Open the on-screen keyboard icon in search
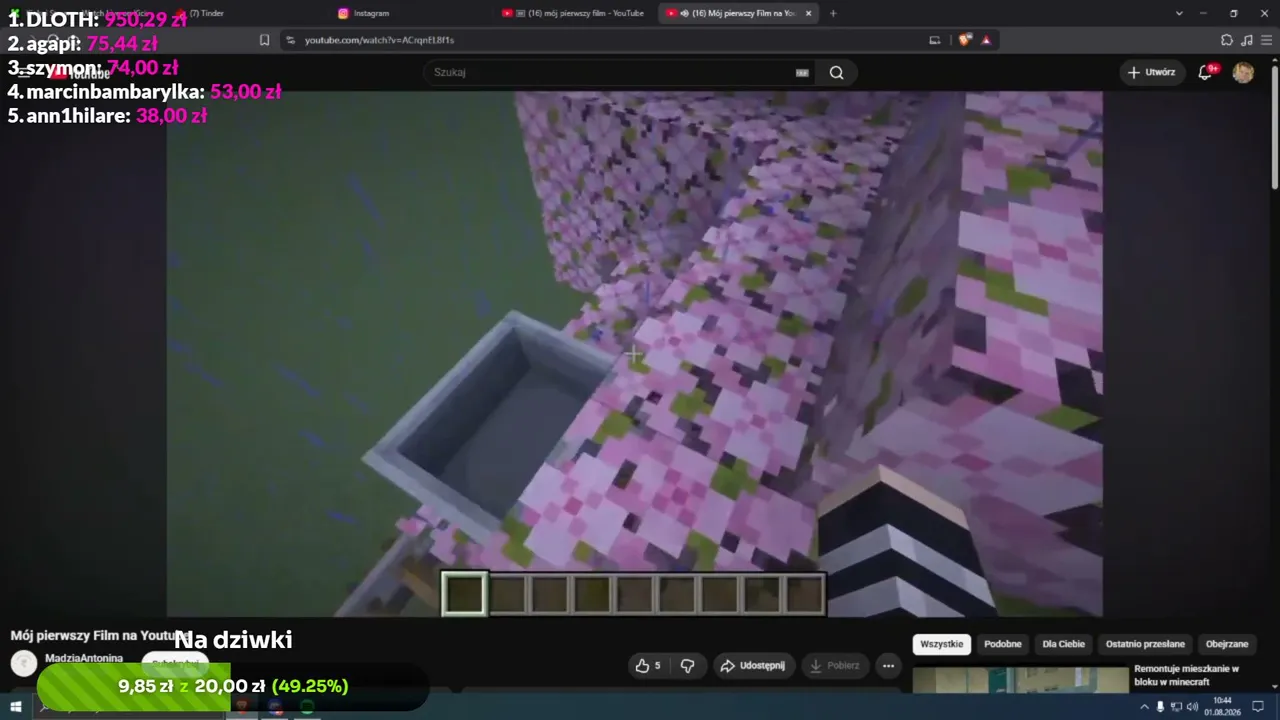This screenshot has width=1280, height=720. click(x=801, y=72)
